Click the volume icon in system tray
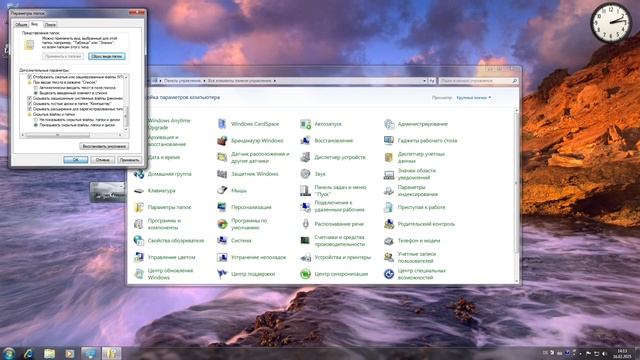 tap(604, 353)
